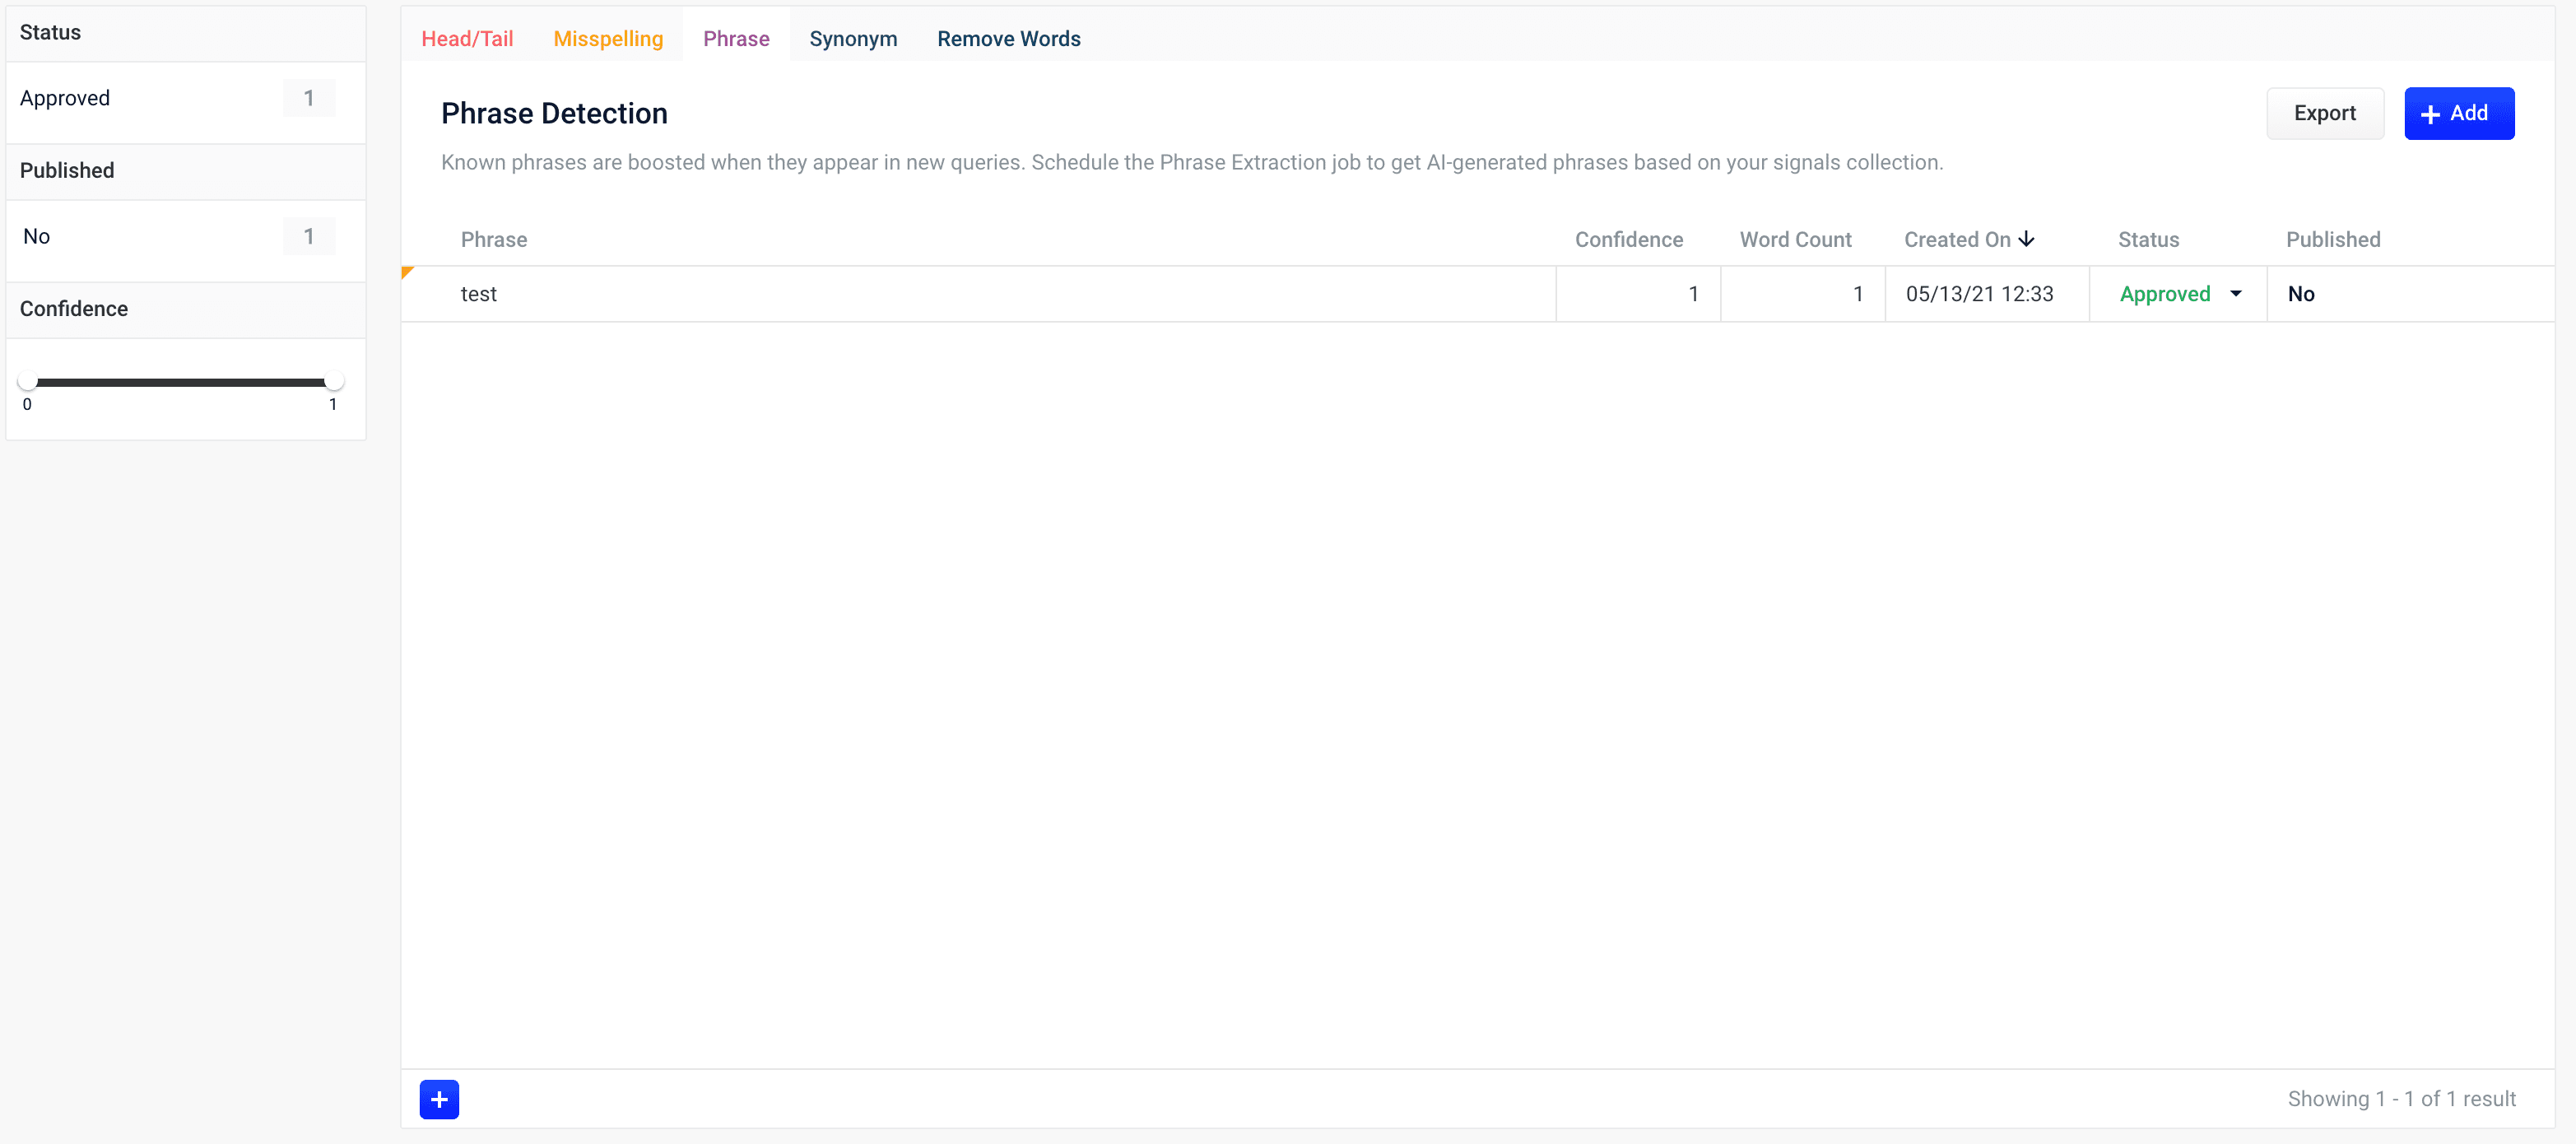Click the Confidence slider track
This screenshot has height=1144, width=2576.
click(181, 382)
